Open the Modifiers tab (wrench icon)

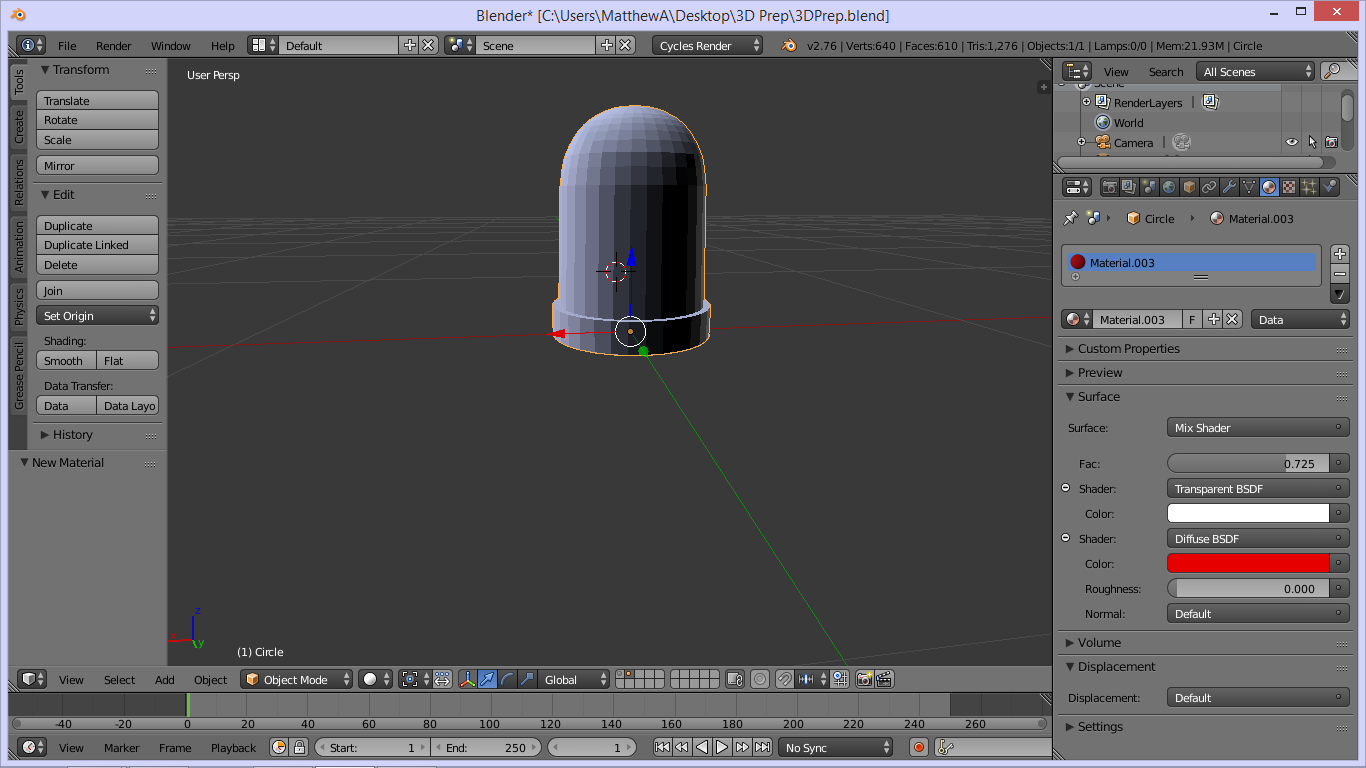point(1229,187)
